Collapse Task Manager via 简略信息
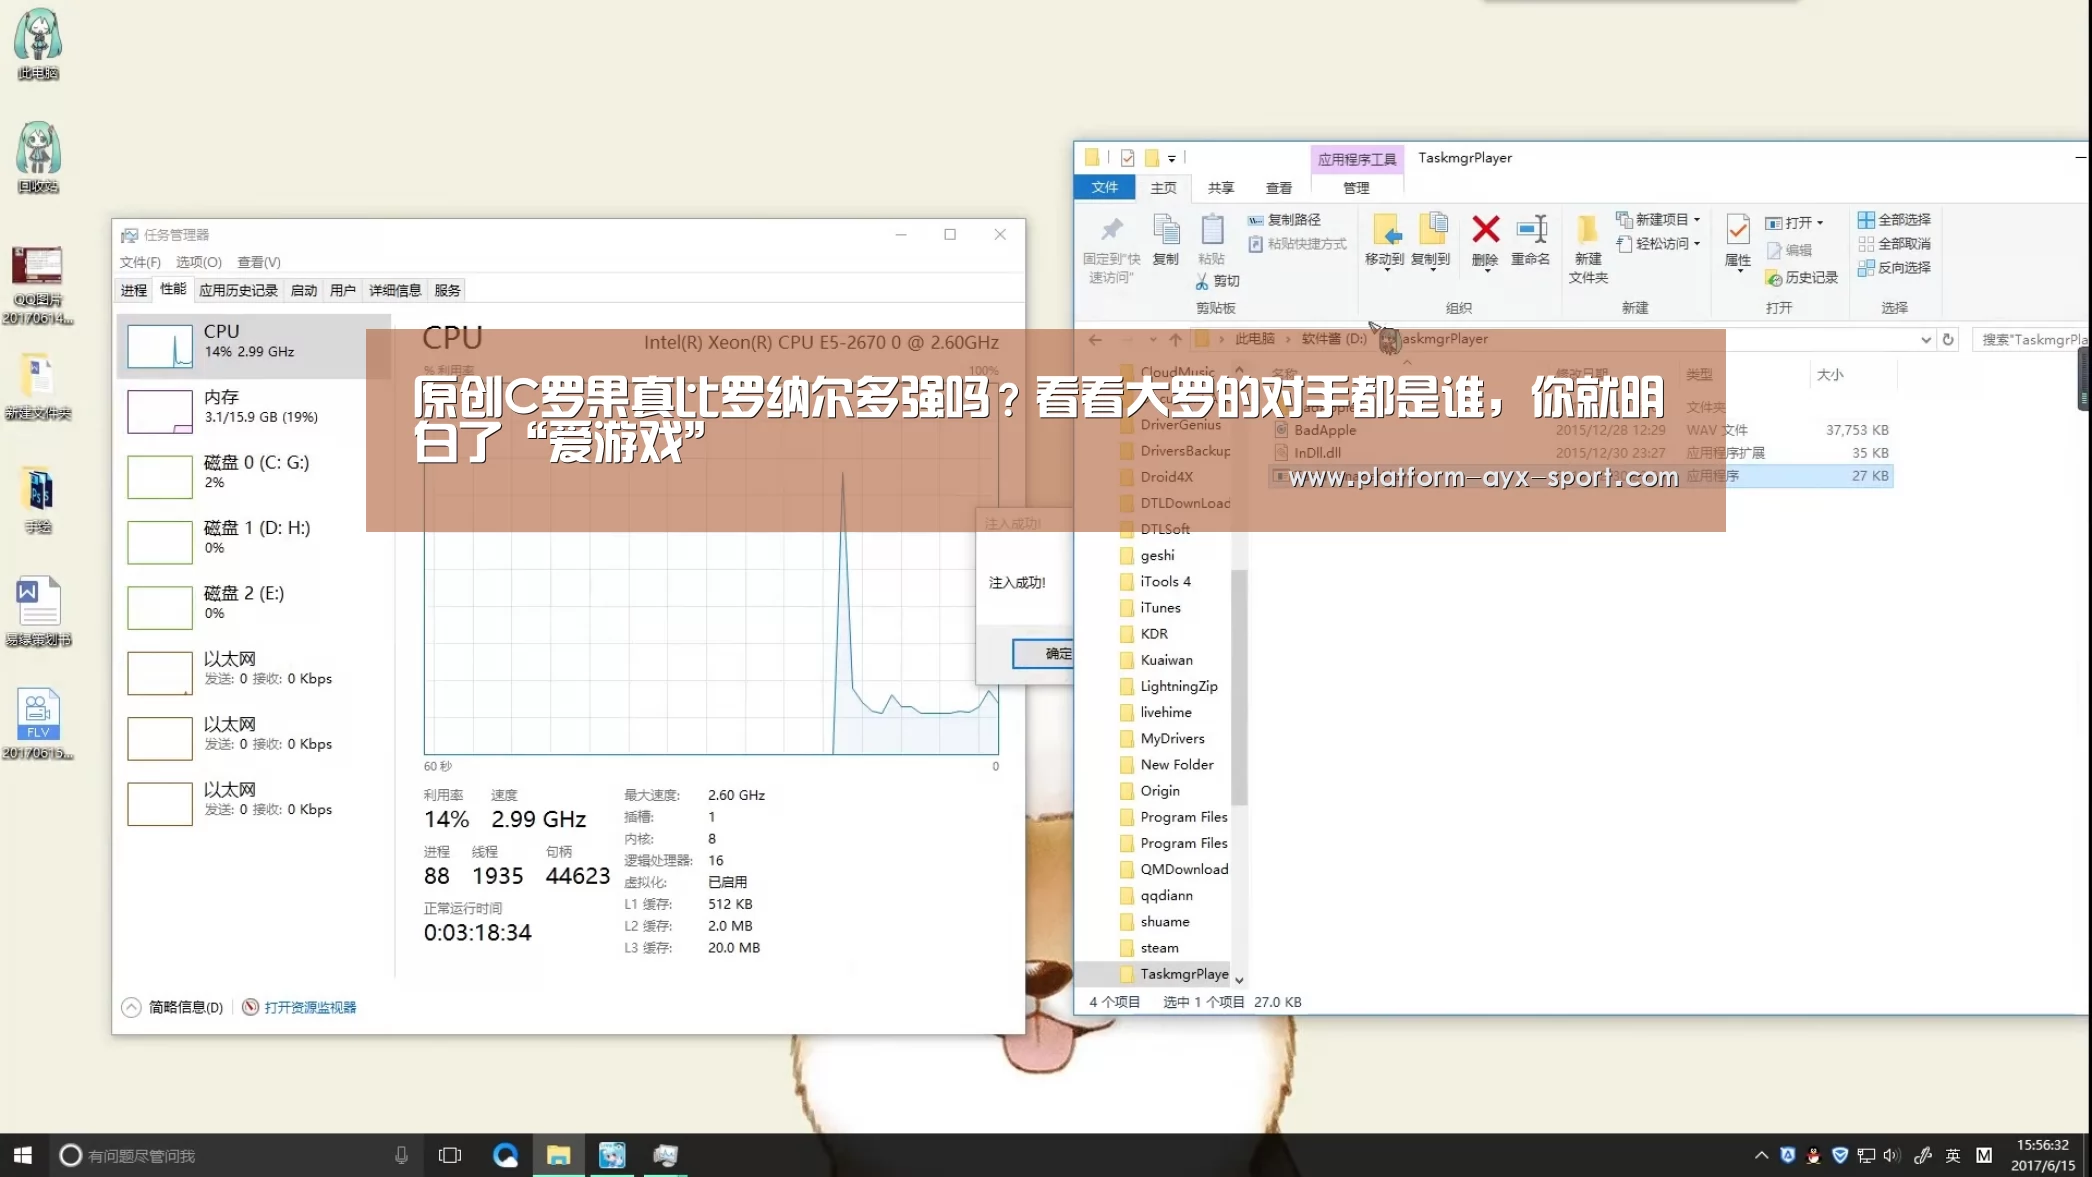The height and width of the screenshot is (1177, 2092). 172,1007
